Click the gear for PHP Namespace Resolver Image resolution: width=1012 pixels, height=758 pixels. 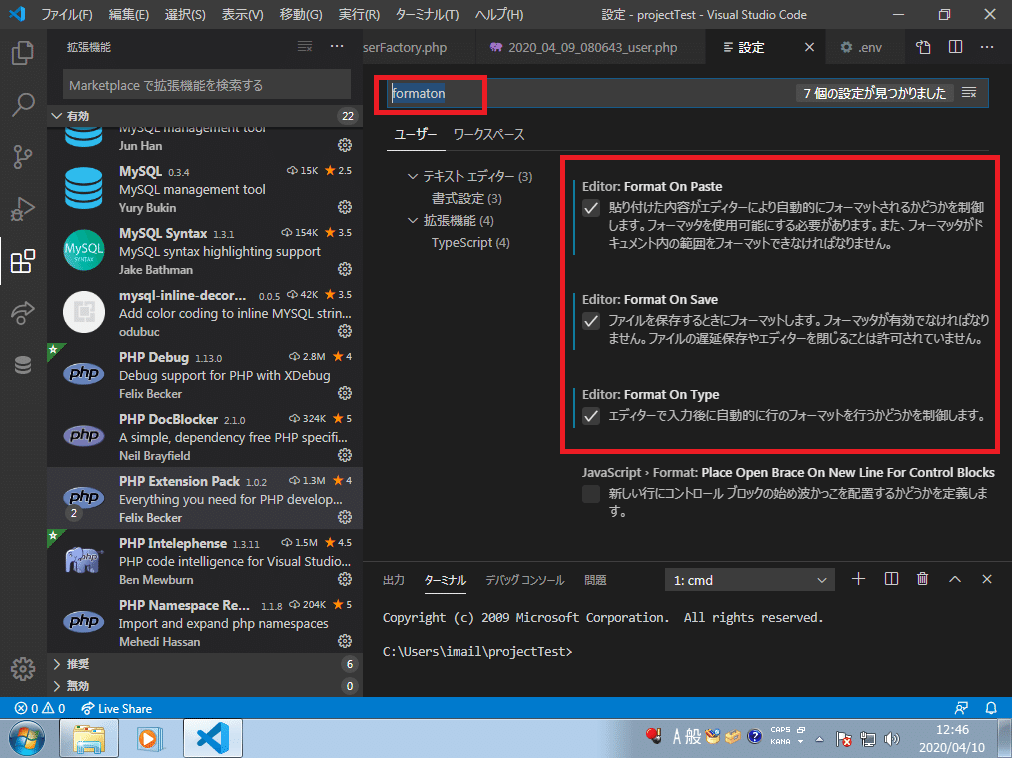click(x=345, y=641)
